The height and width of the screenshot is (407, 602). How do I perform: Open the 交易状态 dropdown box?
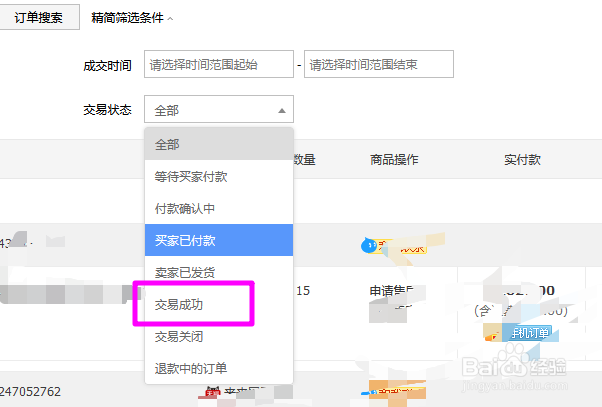pos(219,110)
